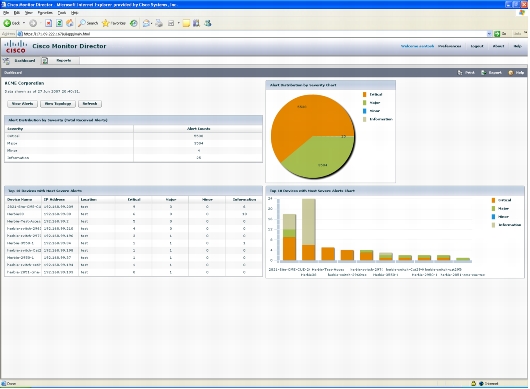Click the Critical orange swatch in pie legend
The height and width of the screenshot is (389, 530).
(x=364, y=95)
